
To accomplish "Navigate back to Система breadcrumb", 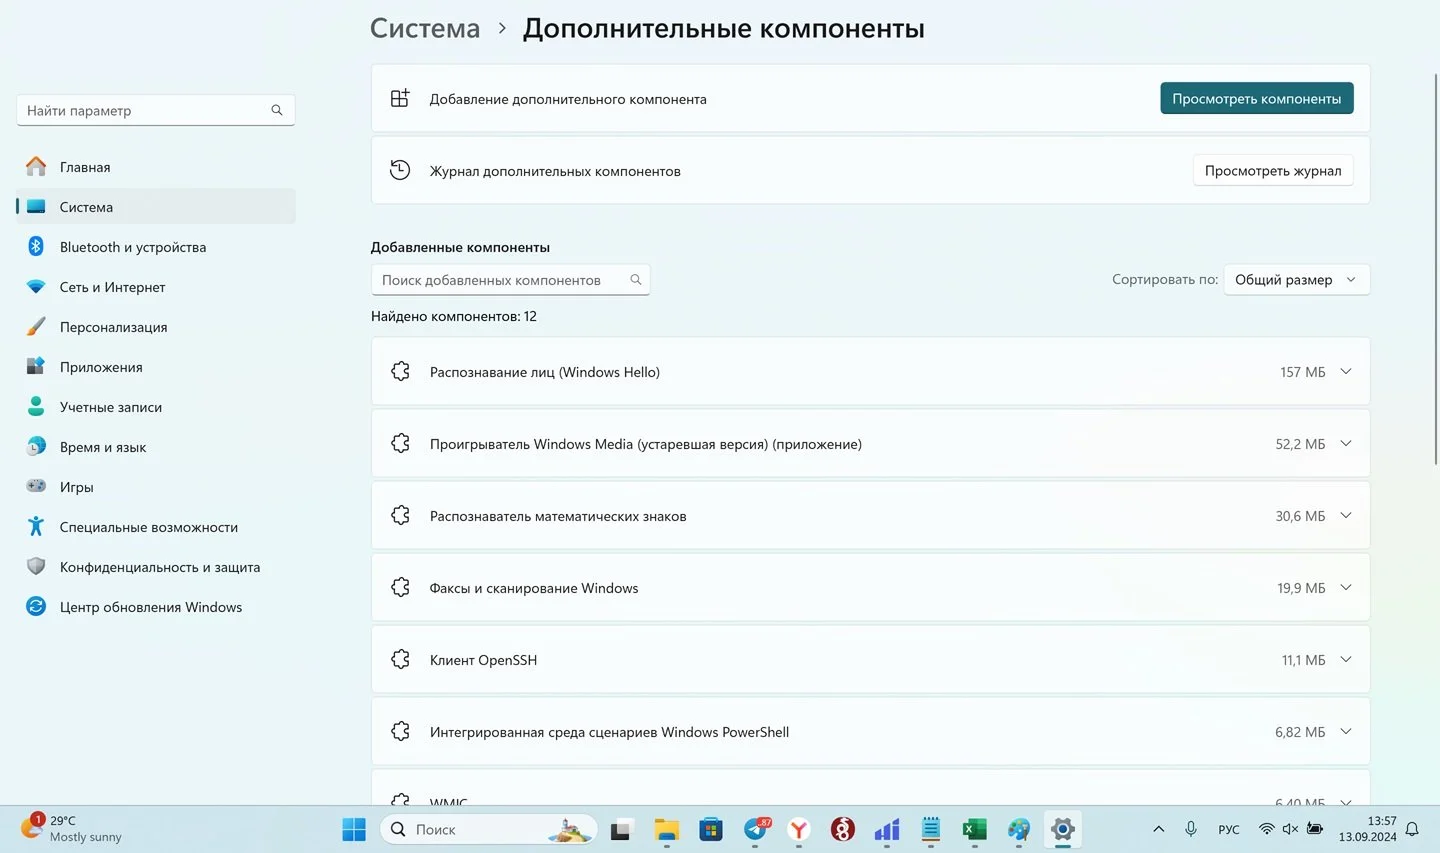I will click(x=425, y=28).
